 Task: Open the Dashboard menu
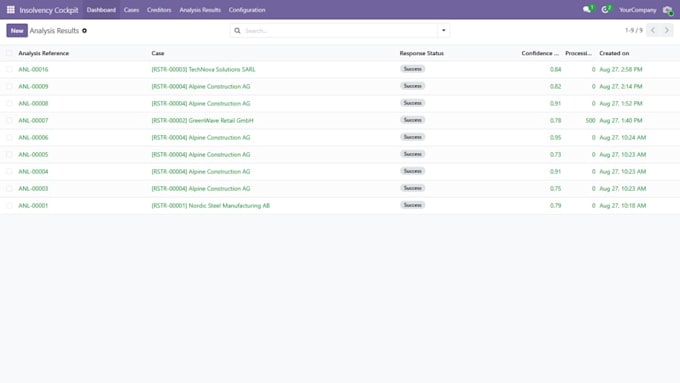[x=101, y=10]
